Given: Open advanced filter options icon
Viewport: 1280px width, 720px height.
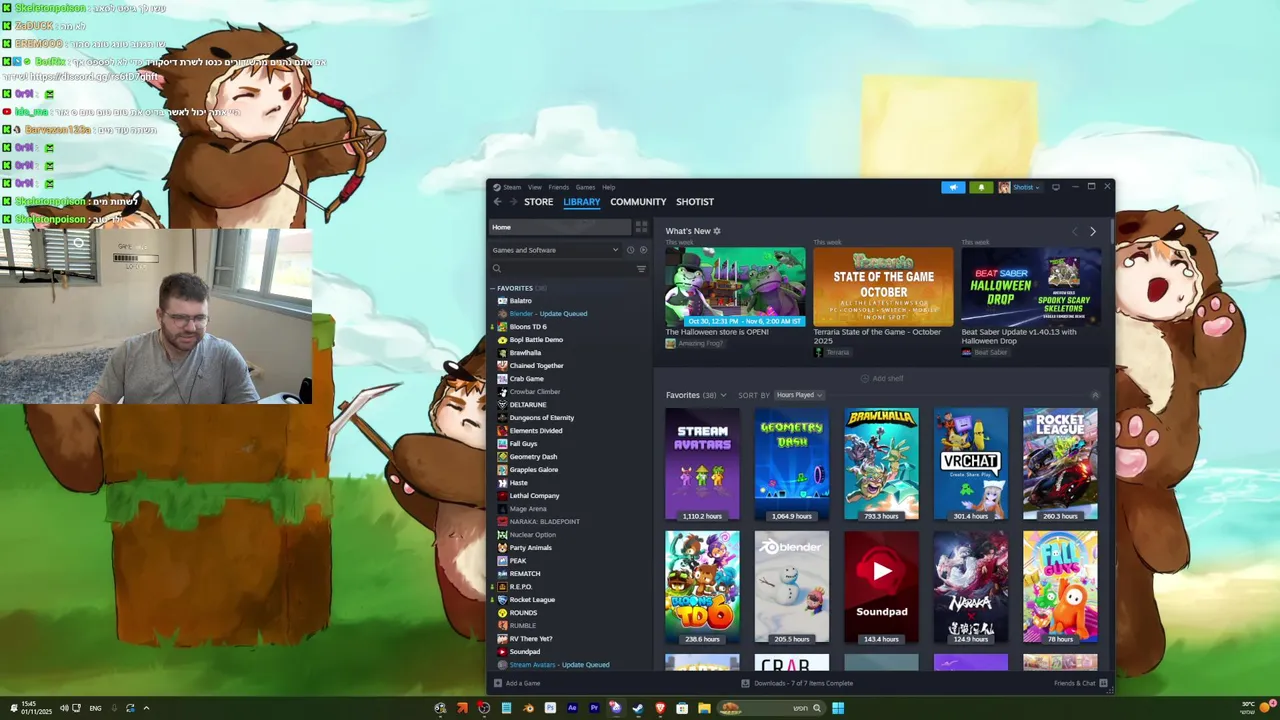Looking at the screenshot, I should (x=641, y=268).
